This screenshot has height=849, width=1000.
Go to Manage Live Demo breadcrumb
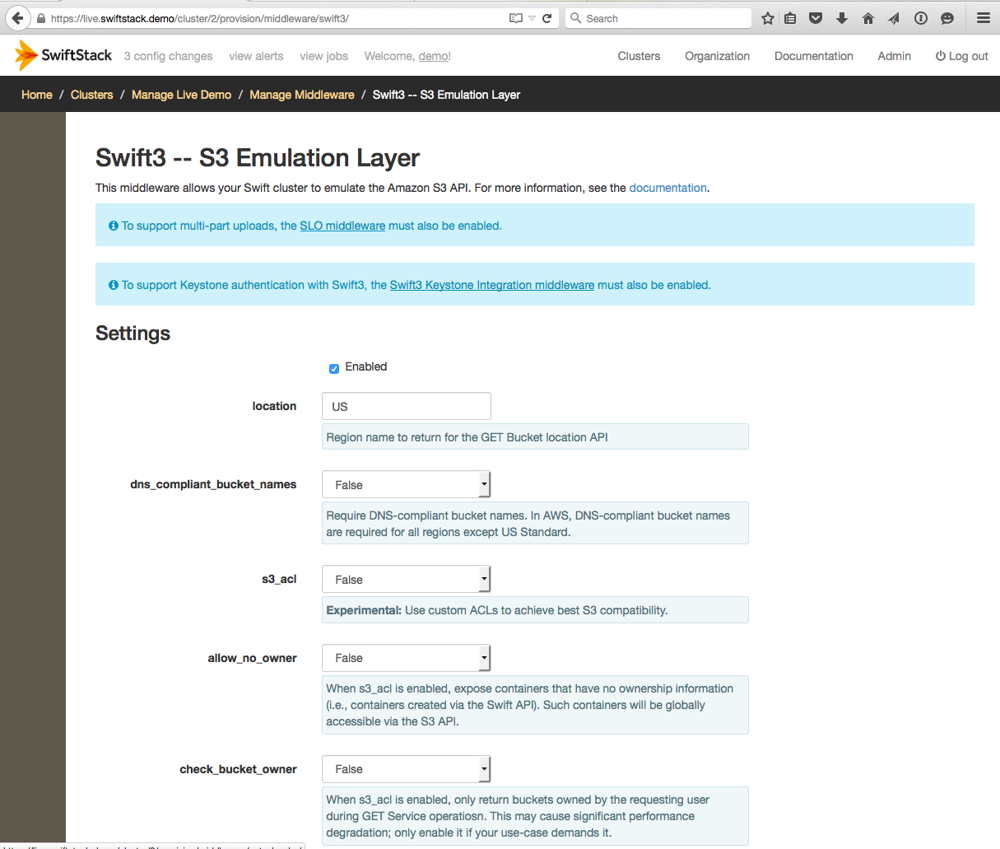tap(181, 94)
